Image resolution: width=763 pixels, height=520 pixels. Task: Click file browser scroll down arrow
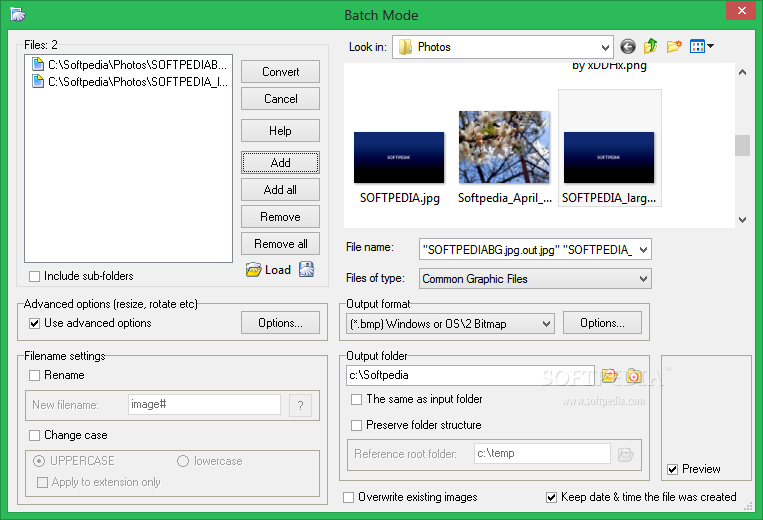(742, 219)
